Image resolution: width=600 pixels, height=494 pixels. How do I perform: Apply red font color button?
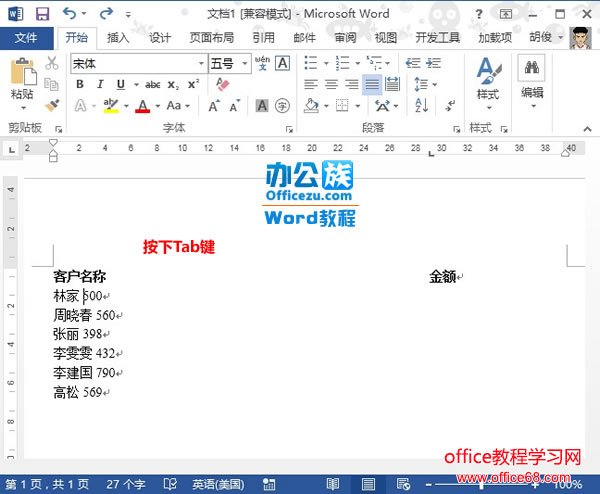pos(142,106)
